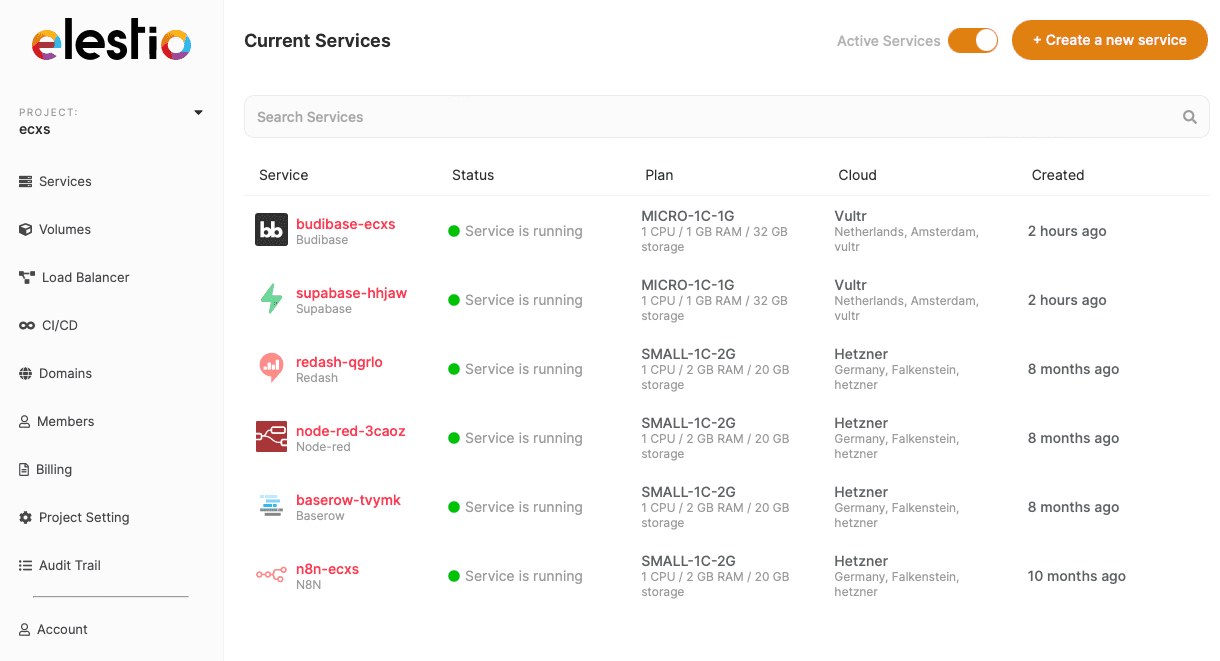Click the Volumes cube icon
Image resolution: width=1220 pixels, height=661 pixels.
tap(26, 229)
